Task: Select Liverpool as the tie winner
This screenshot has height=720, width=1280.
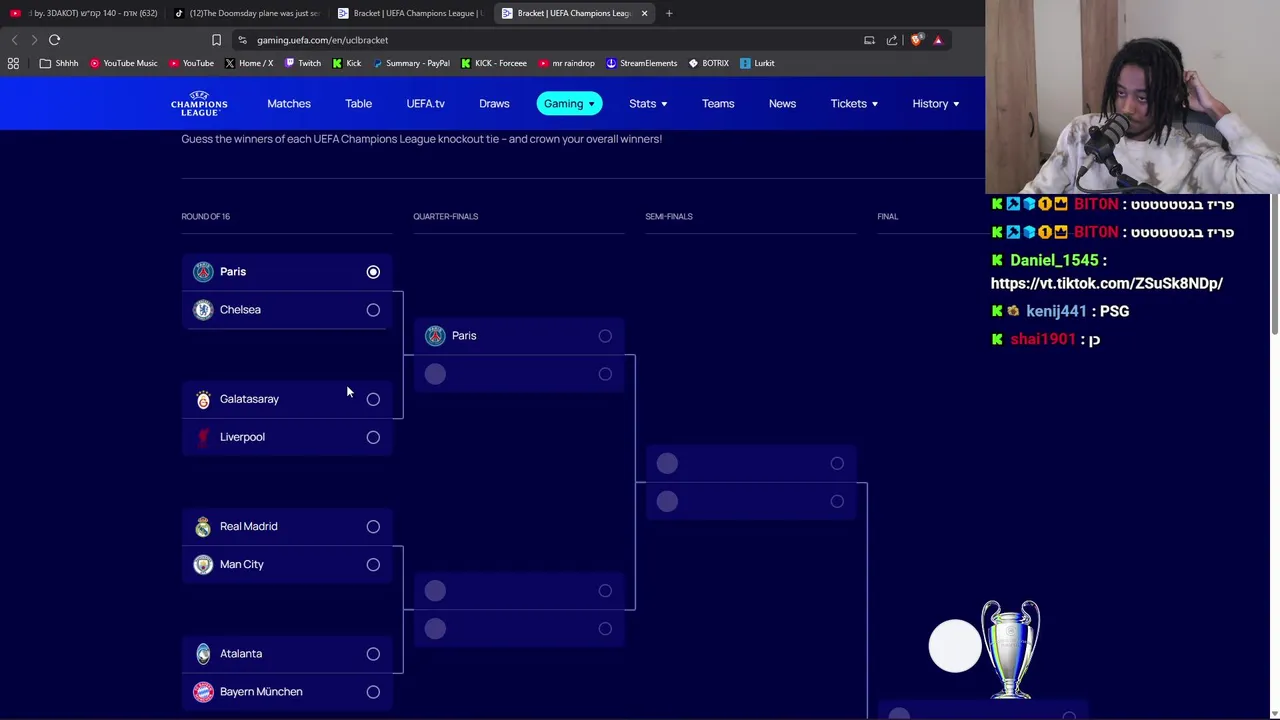Action: 373,437
